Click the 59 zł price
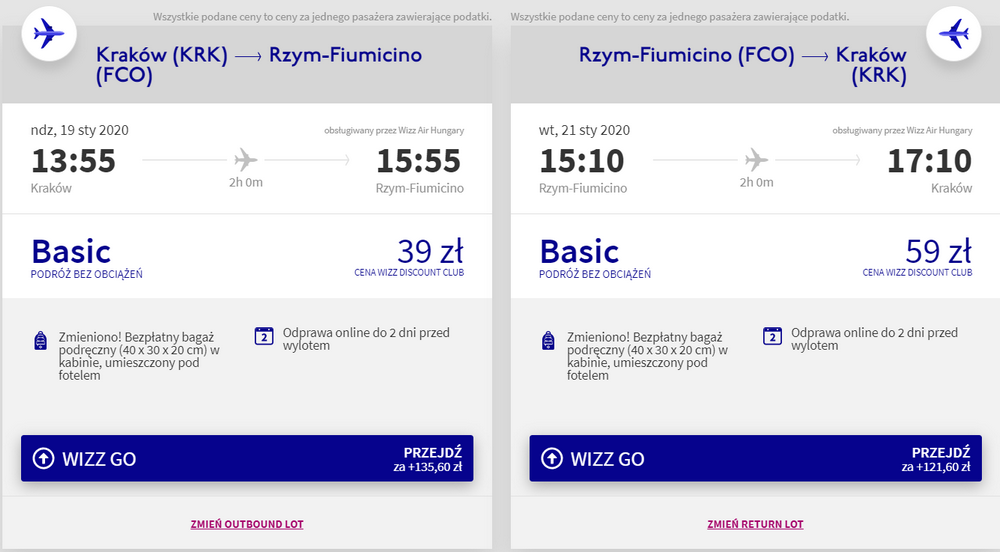This screenshot has height=552, width=1000. [x=939, y=251]
